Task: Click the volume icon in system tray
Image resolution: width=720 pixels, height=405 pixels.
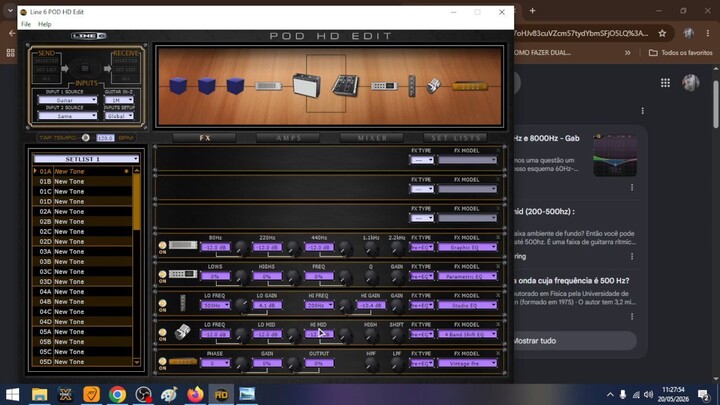Action: [648, 394]
